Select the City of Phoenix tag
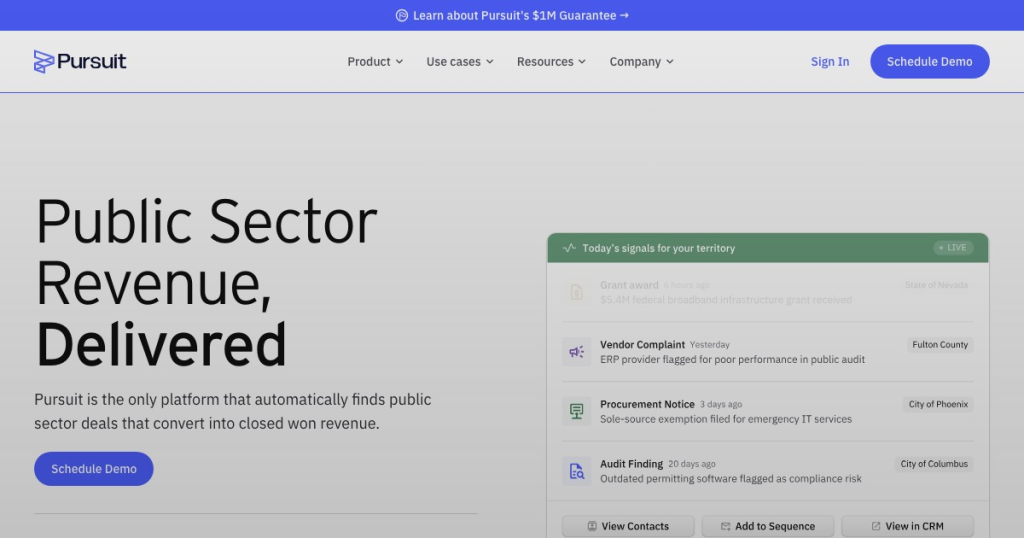Viewport: 1024px width, 538px height. pos(938,404)
